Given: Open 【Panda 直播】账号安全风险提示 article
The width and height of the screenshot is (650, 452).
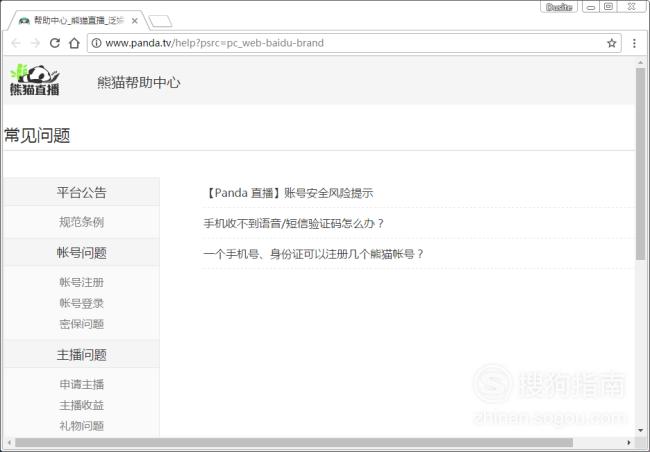Looking at the screenshot, I should pos(289,193).
